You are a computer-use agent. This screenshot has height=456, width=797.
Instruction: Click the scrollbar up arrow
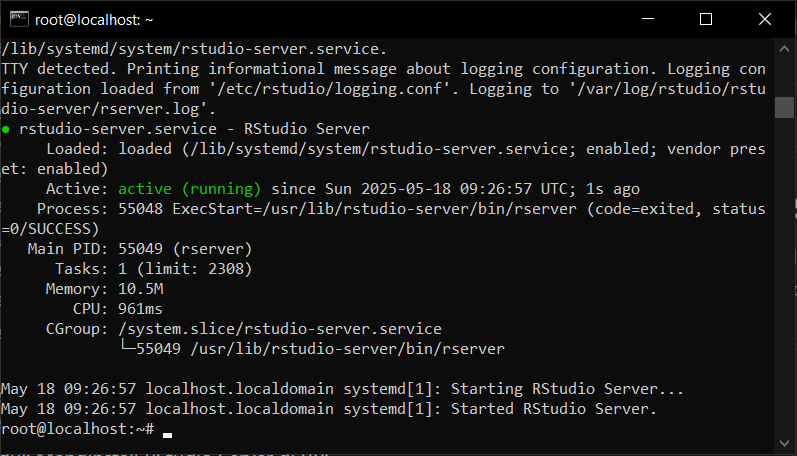pyautogui.click(x=784, y=49)
